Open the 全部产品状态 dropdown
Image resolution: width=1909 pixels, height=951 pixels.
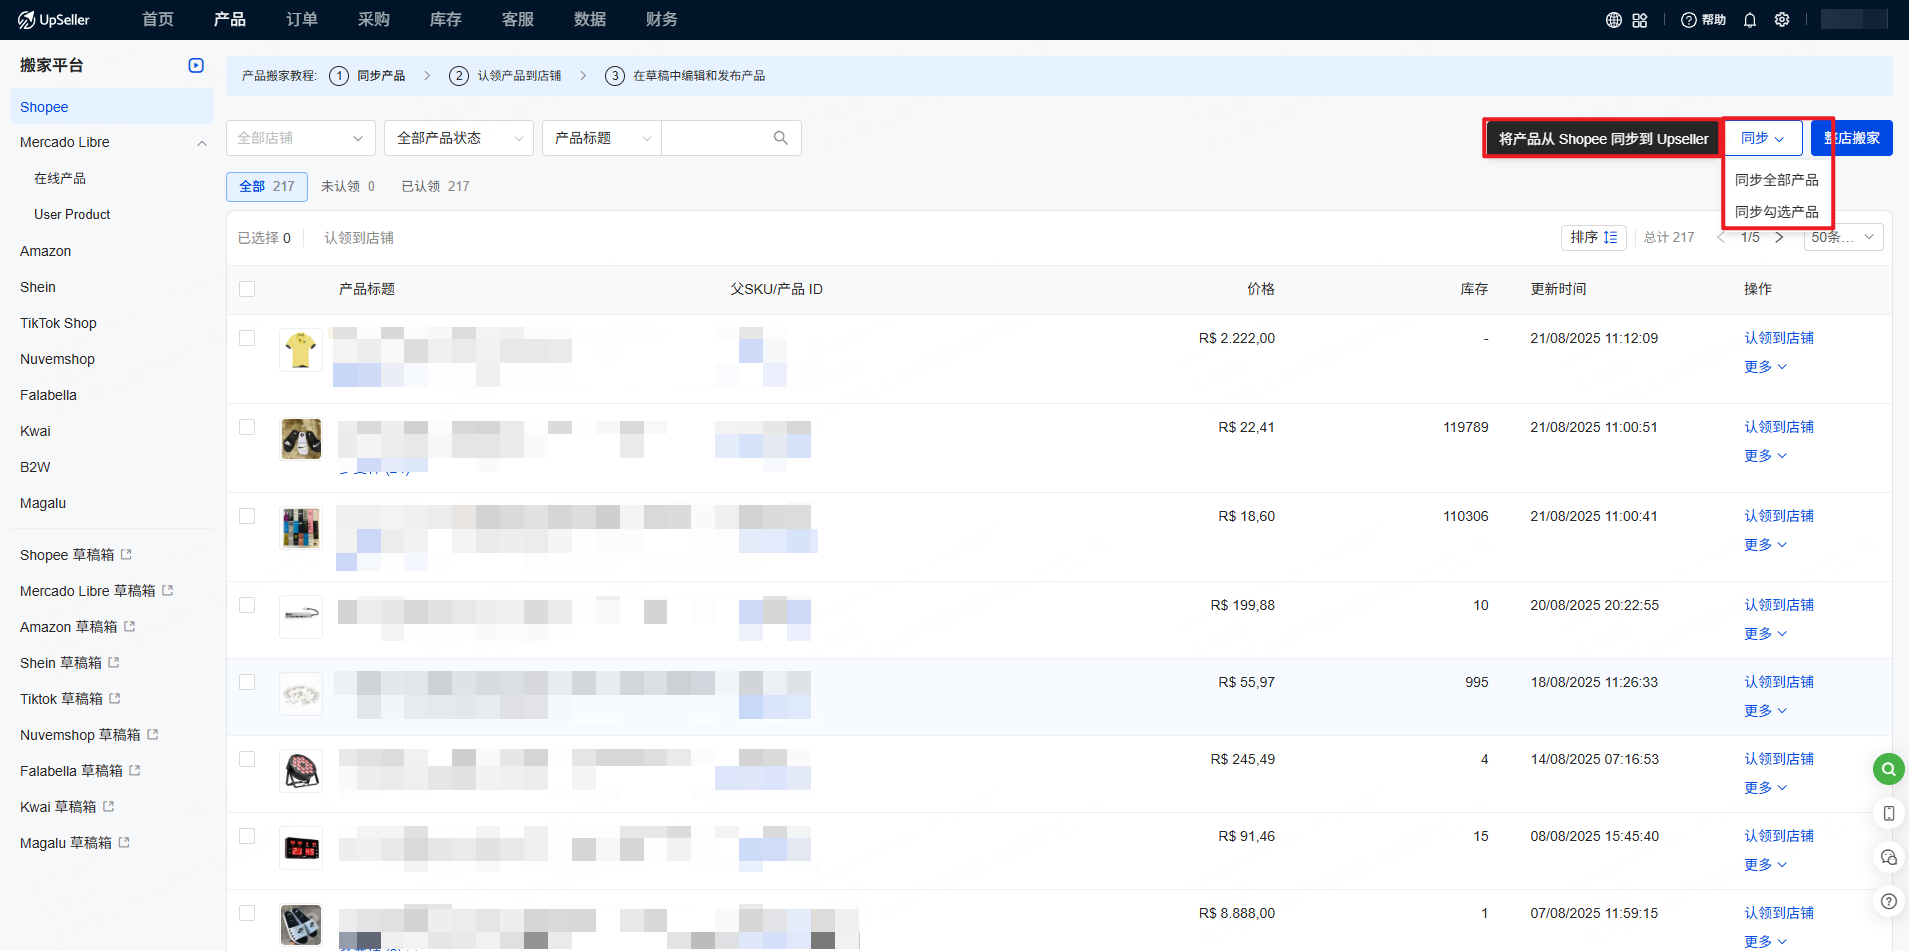point(459,138)
